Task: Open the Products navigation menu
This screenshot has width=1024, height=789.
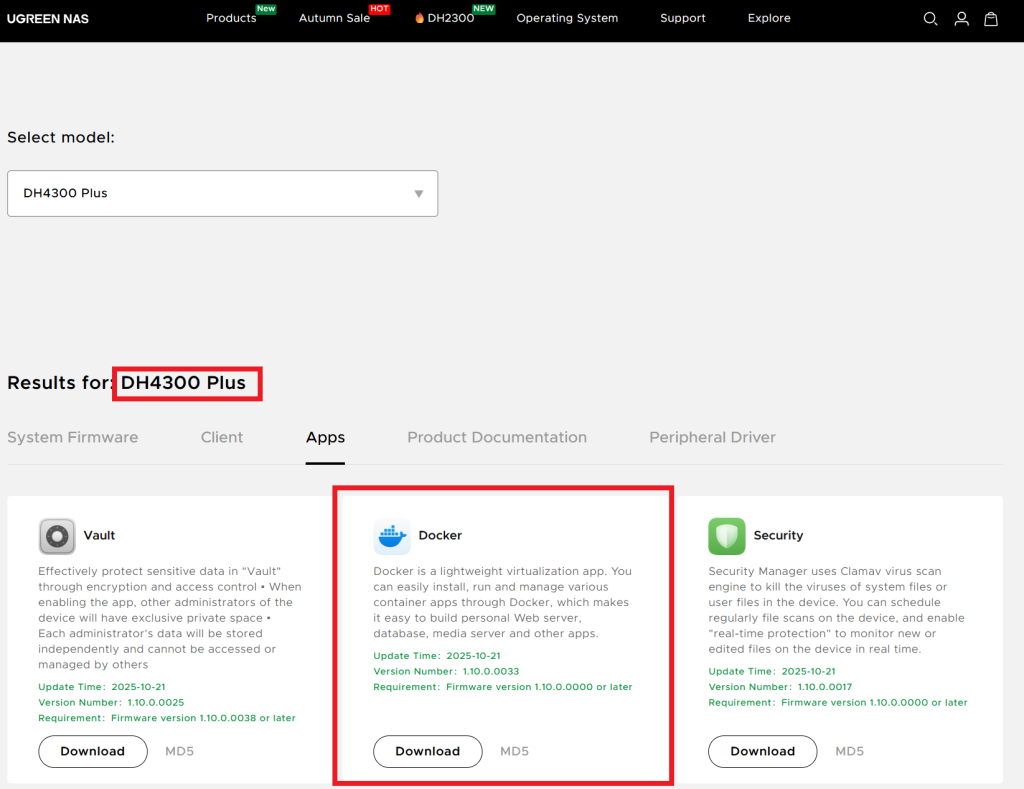Action: tap(231, 18)
